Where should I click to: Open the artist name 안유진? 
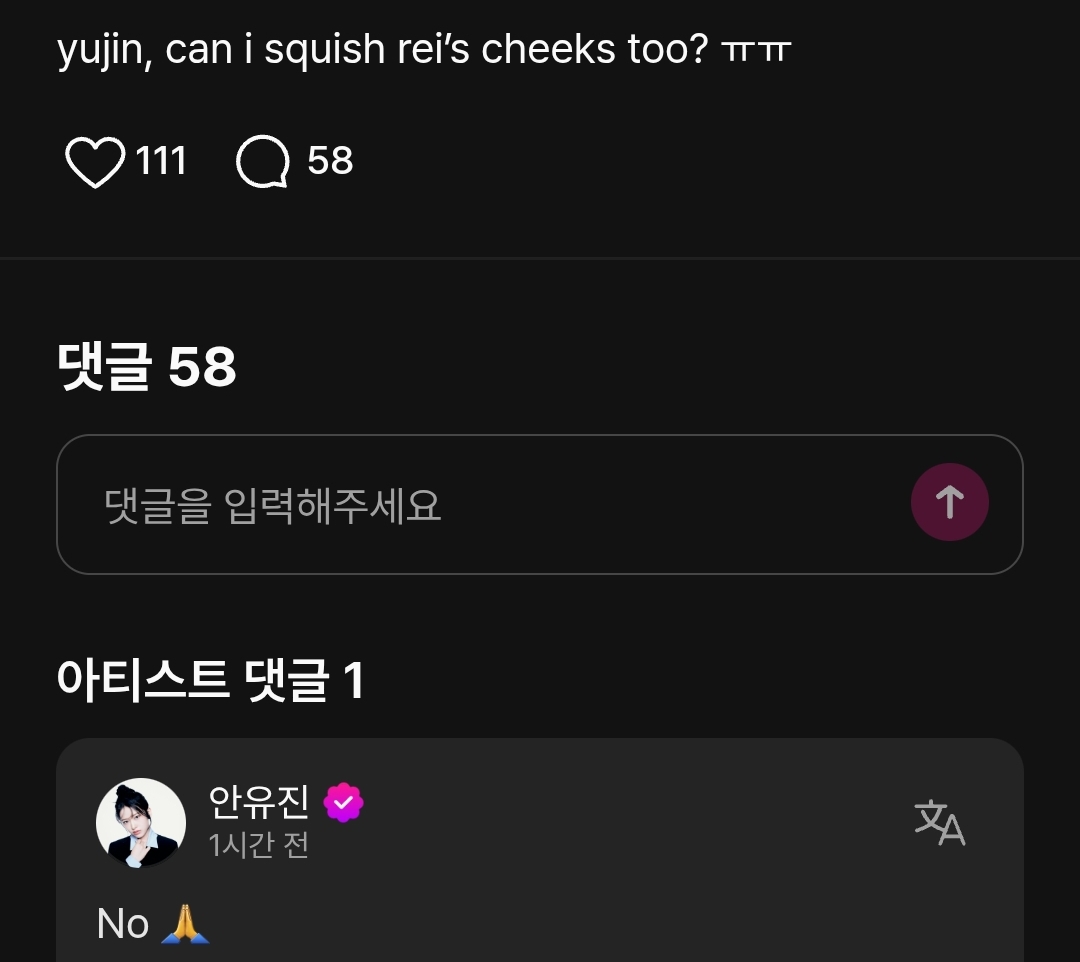259,802
